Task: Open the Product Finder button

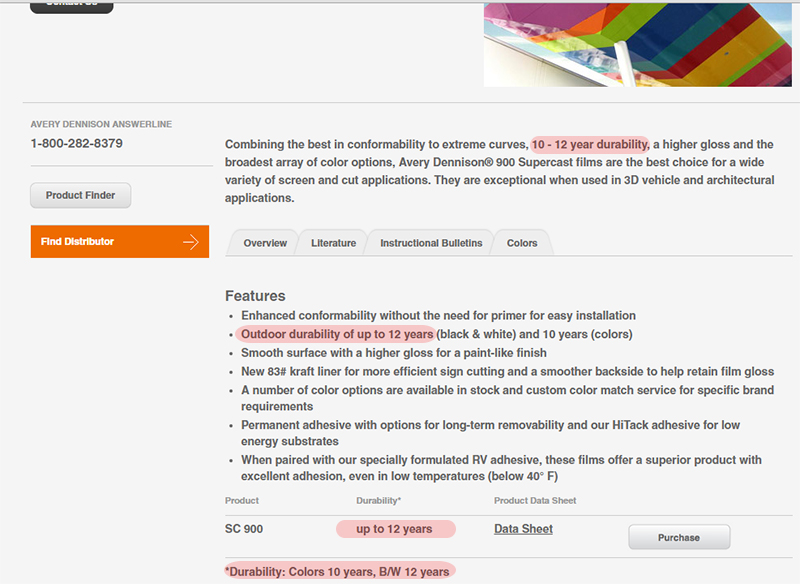Action: point(81,195)
